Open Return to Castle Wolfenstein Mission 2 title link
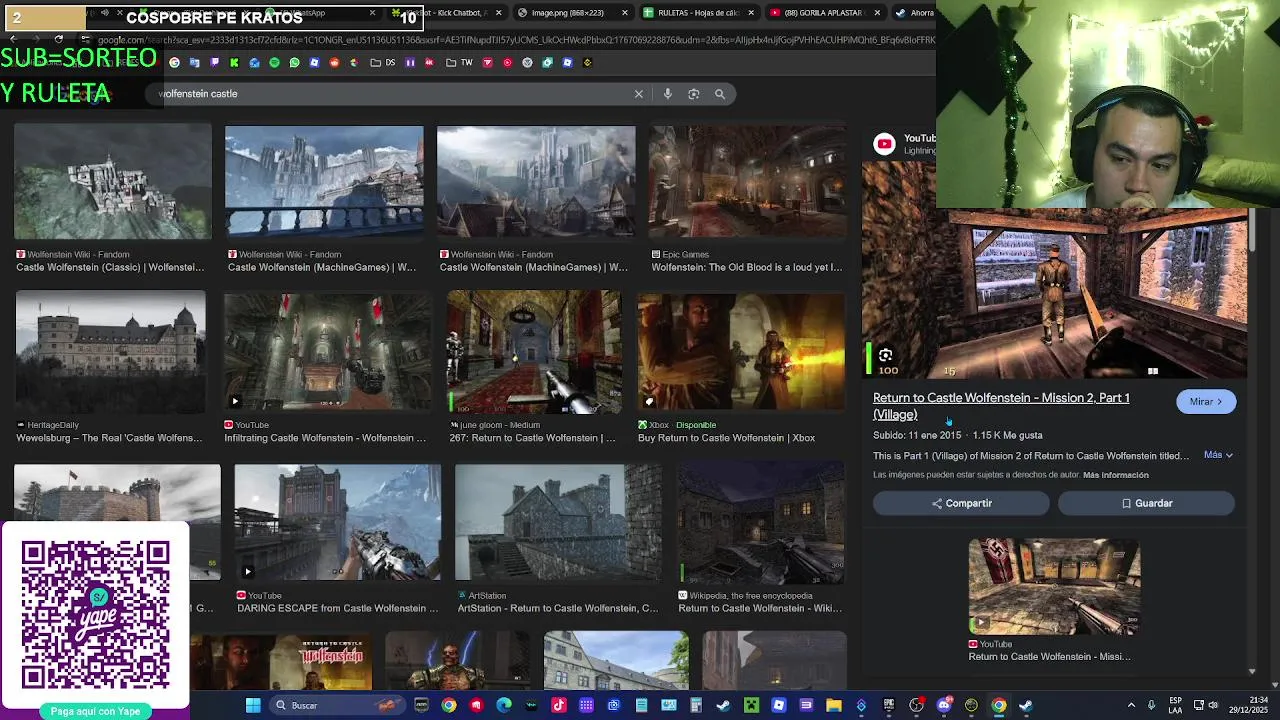The image size is (1280, 720). (1001, 406)
